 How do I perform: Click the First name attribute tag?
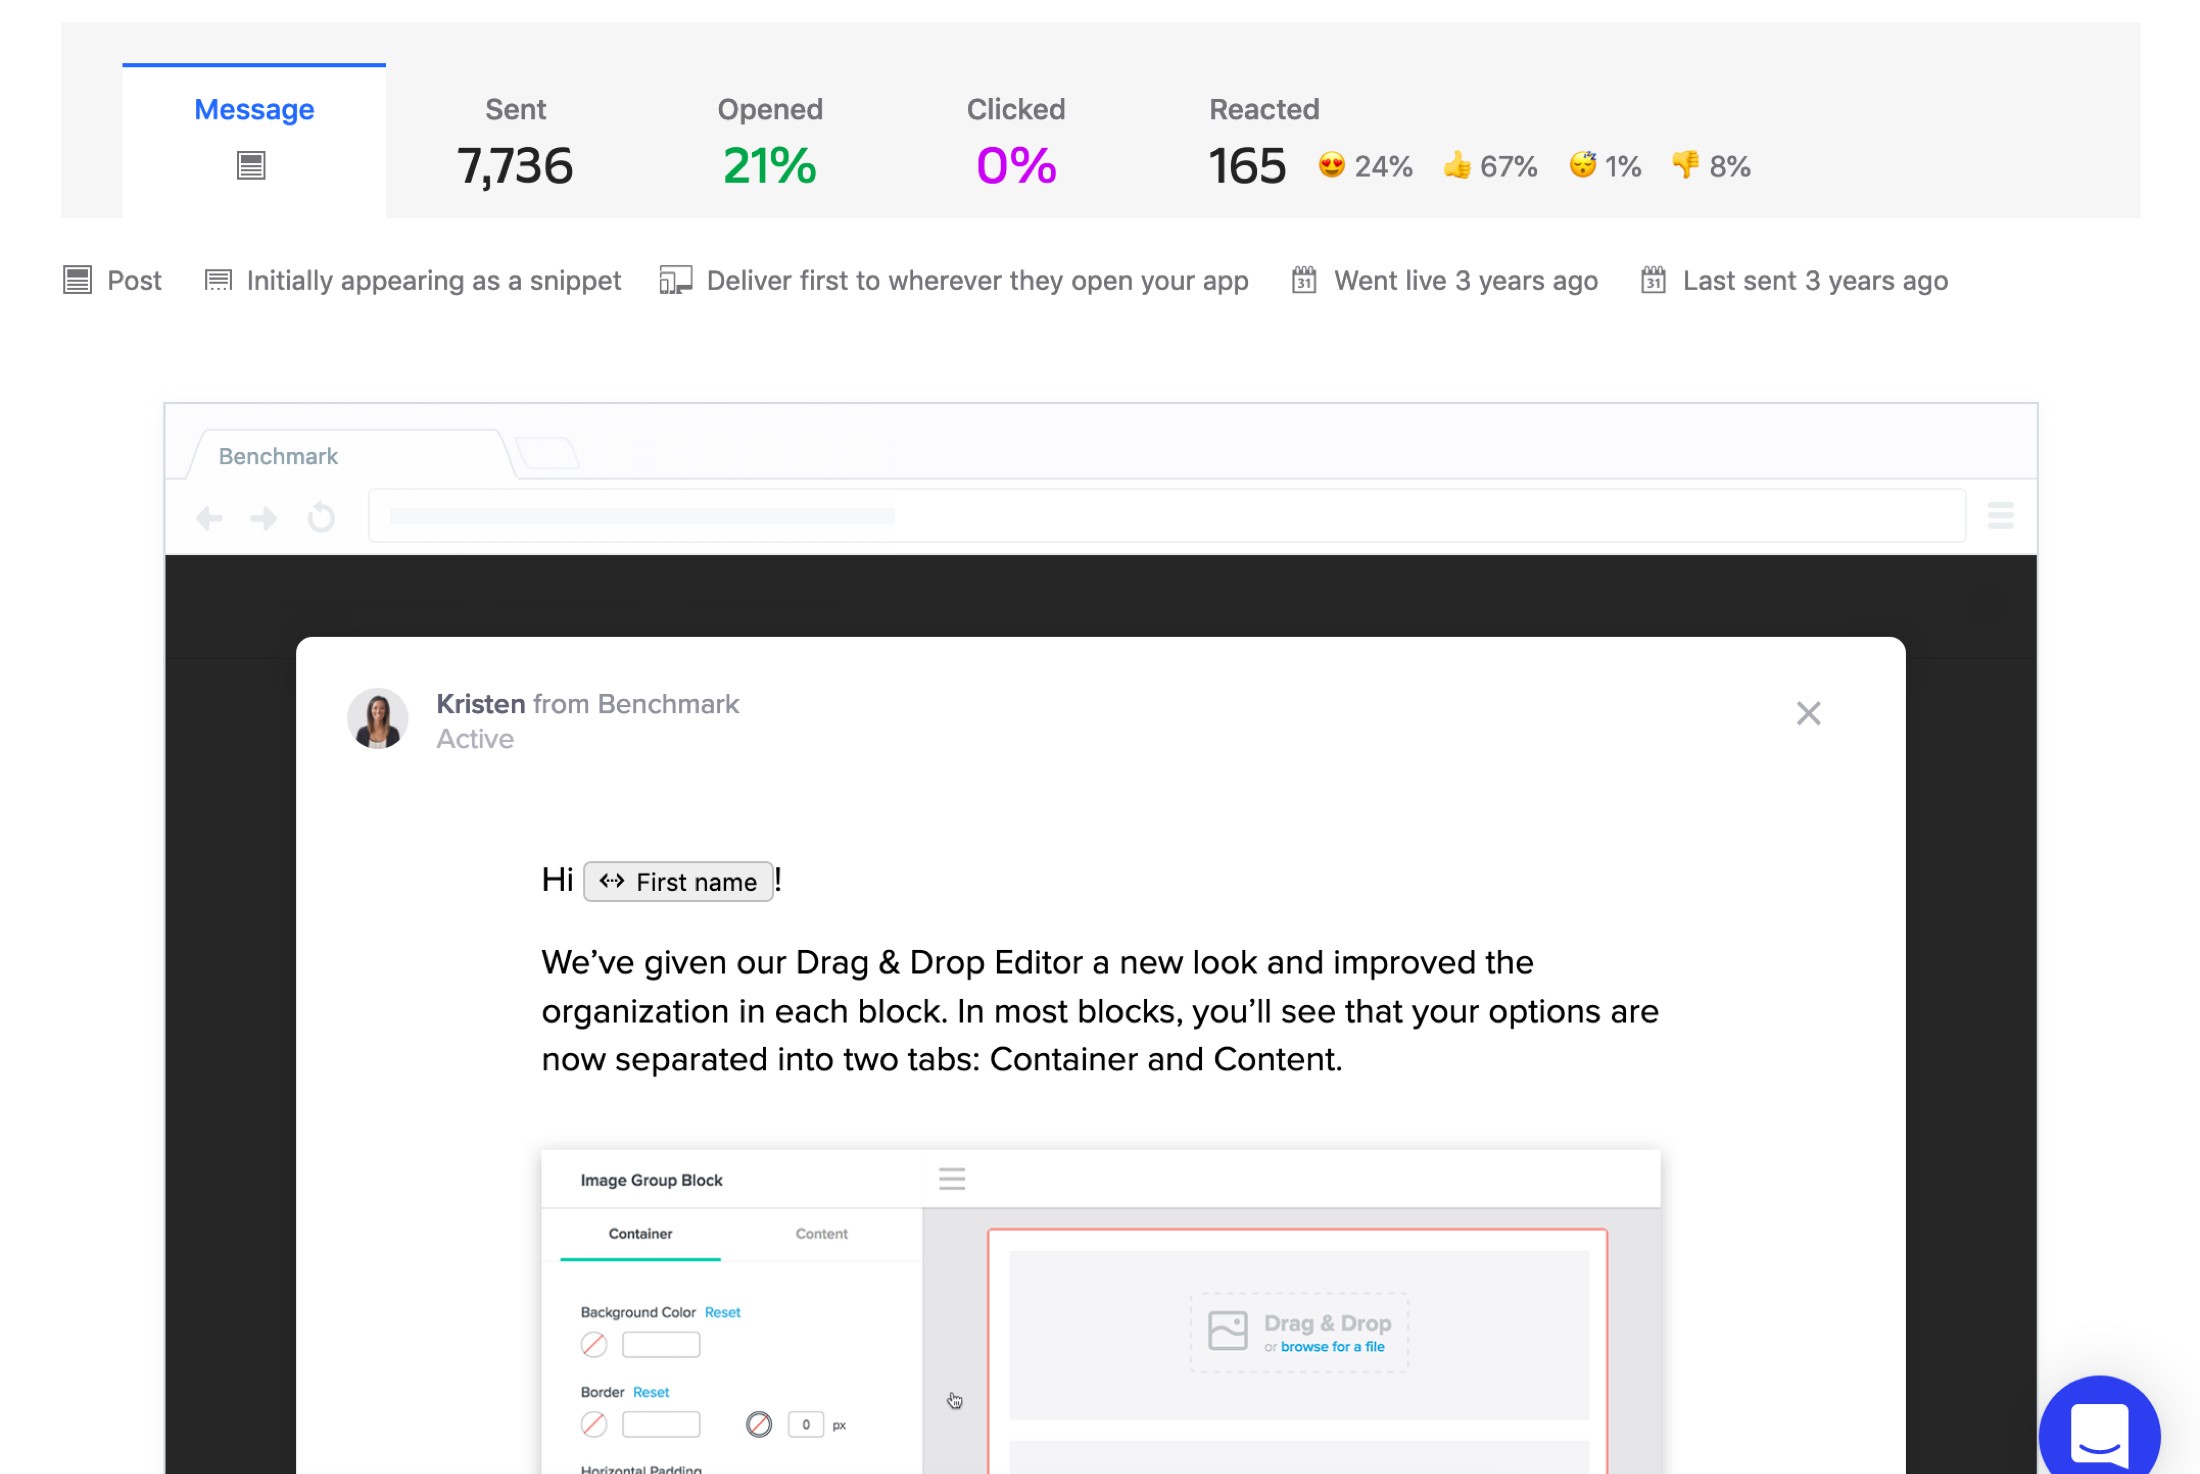click(678, 882)
